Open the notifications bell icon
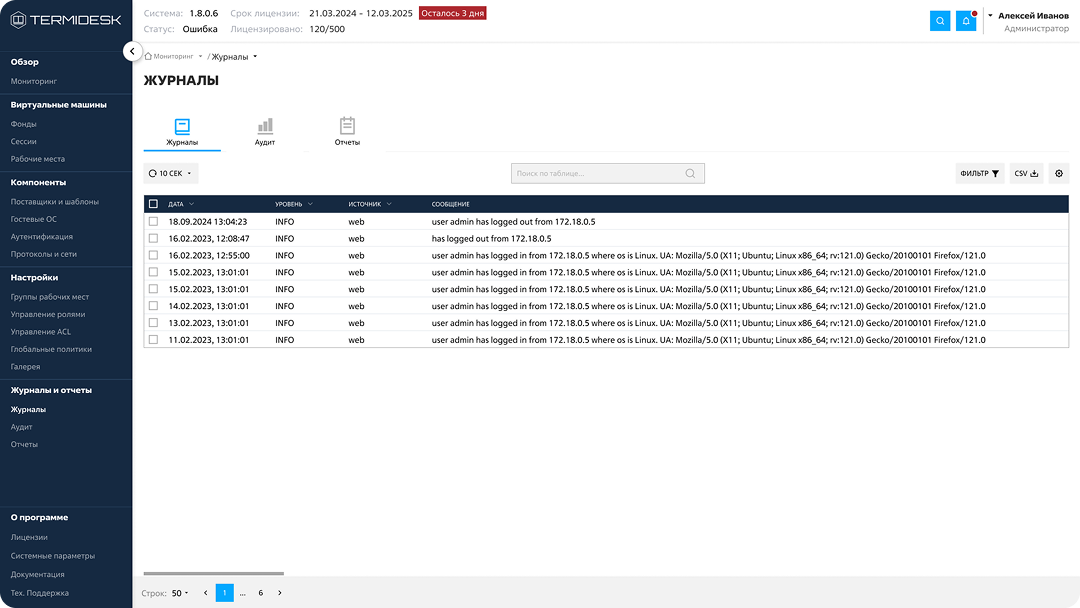Viewport: 1080px width, 608px height. click(x=966, y=21)
